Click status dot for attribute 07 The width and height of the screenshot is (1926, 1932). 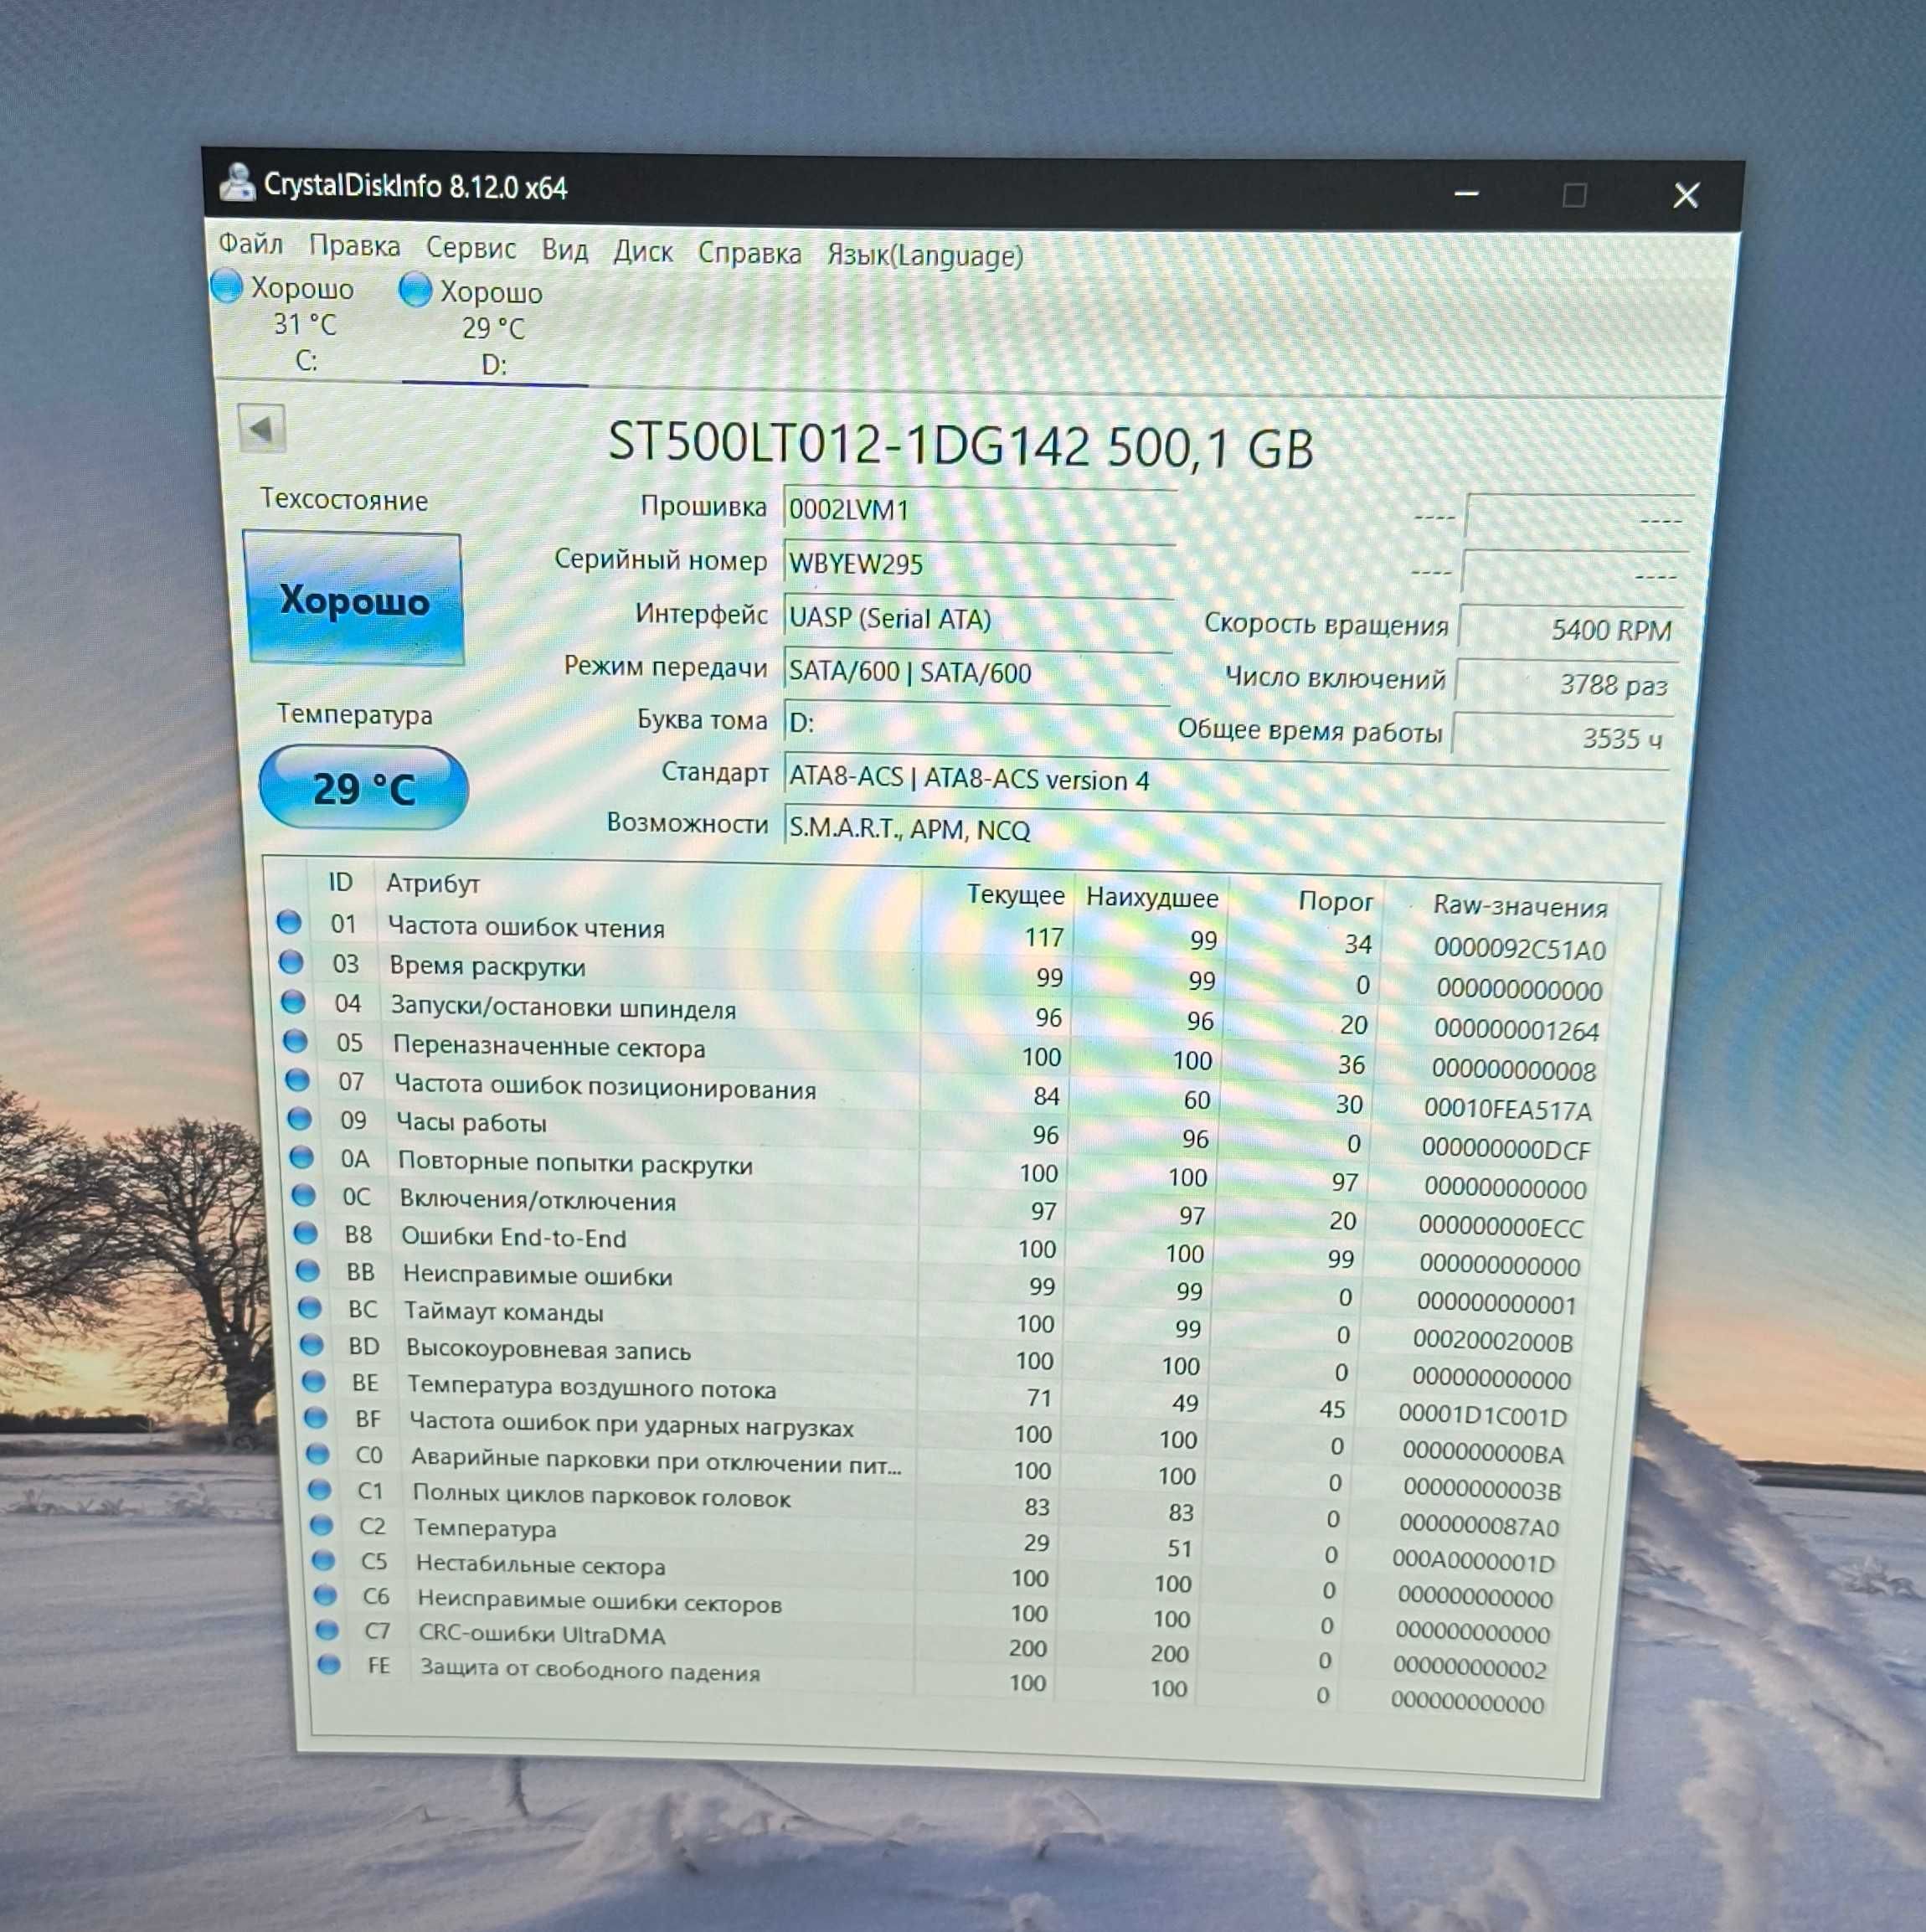297,1080
